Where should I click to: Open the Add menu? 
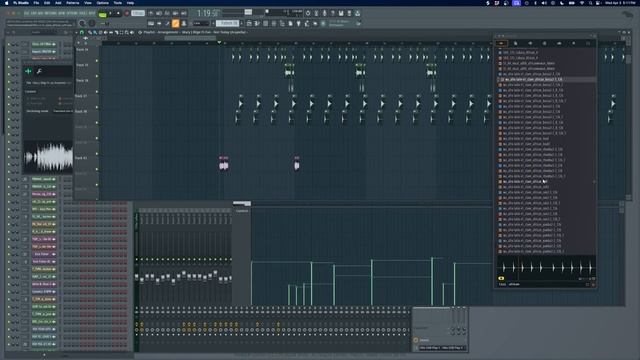point(58,2)
